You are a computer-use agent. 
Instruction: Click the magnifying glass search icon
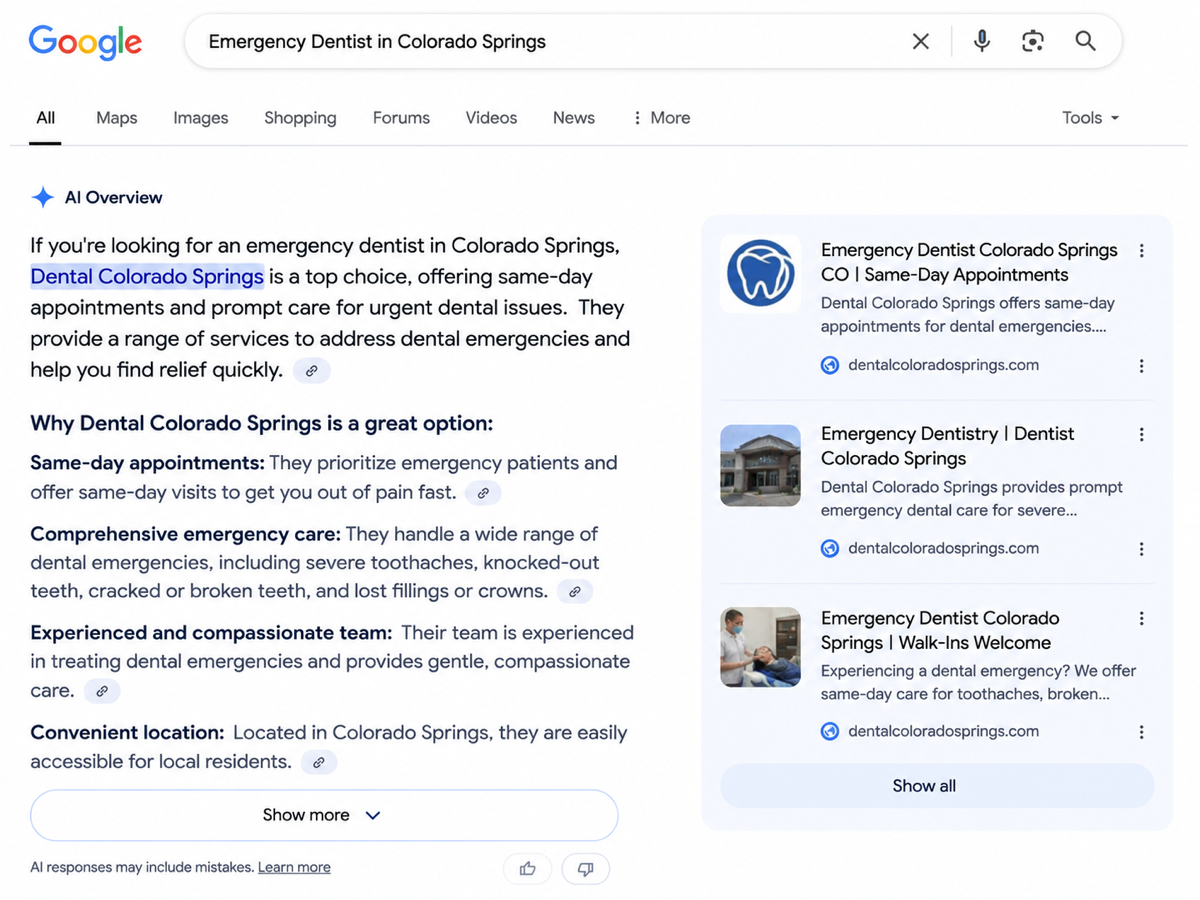(x=1085, y=41)
